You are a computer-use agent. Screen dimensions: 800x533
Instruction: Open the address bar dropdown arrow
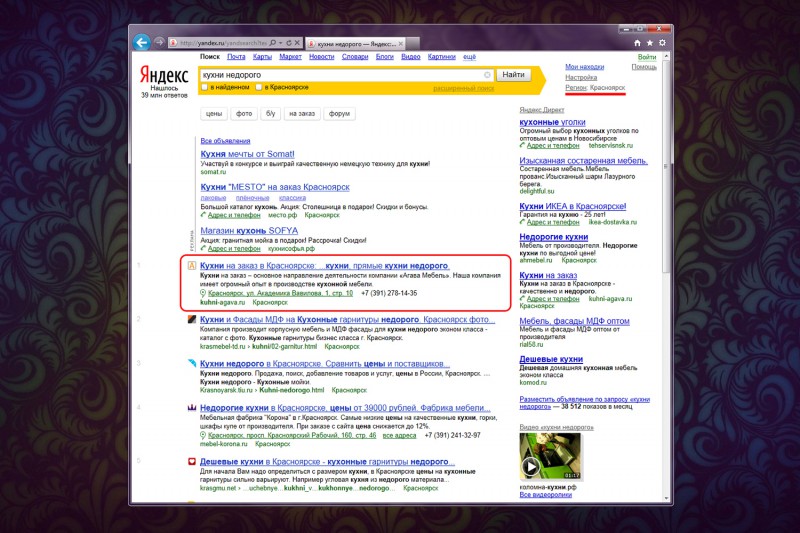(280, 43)
